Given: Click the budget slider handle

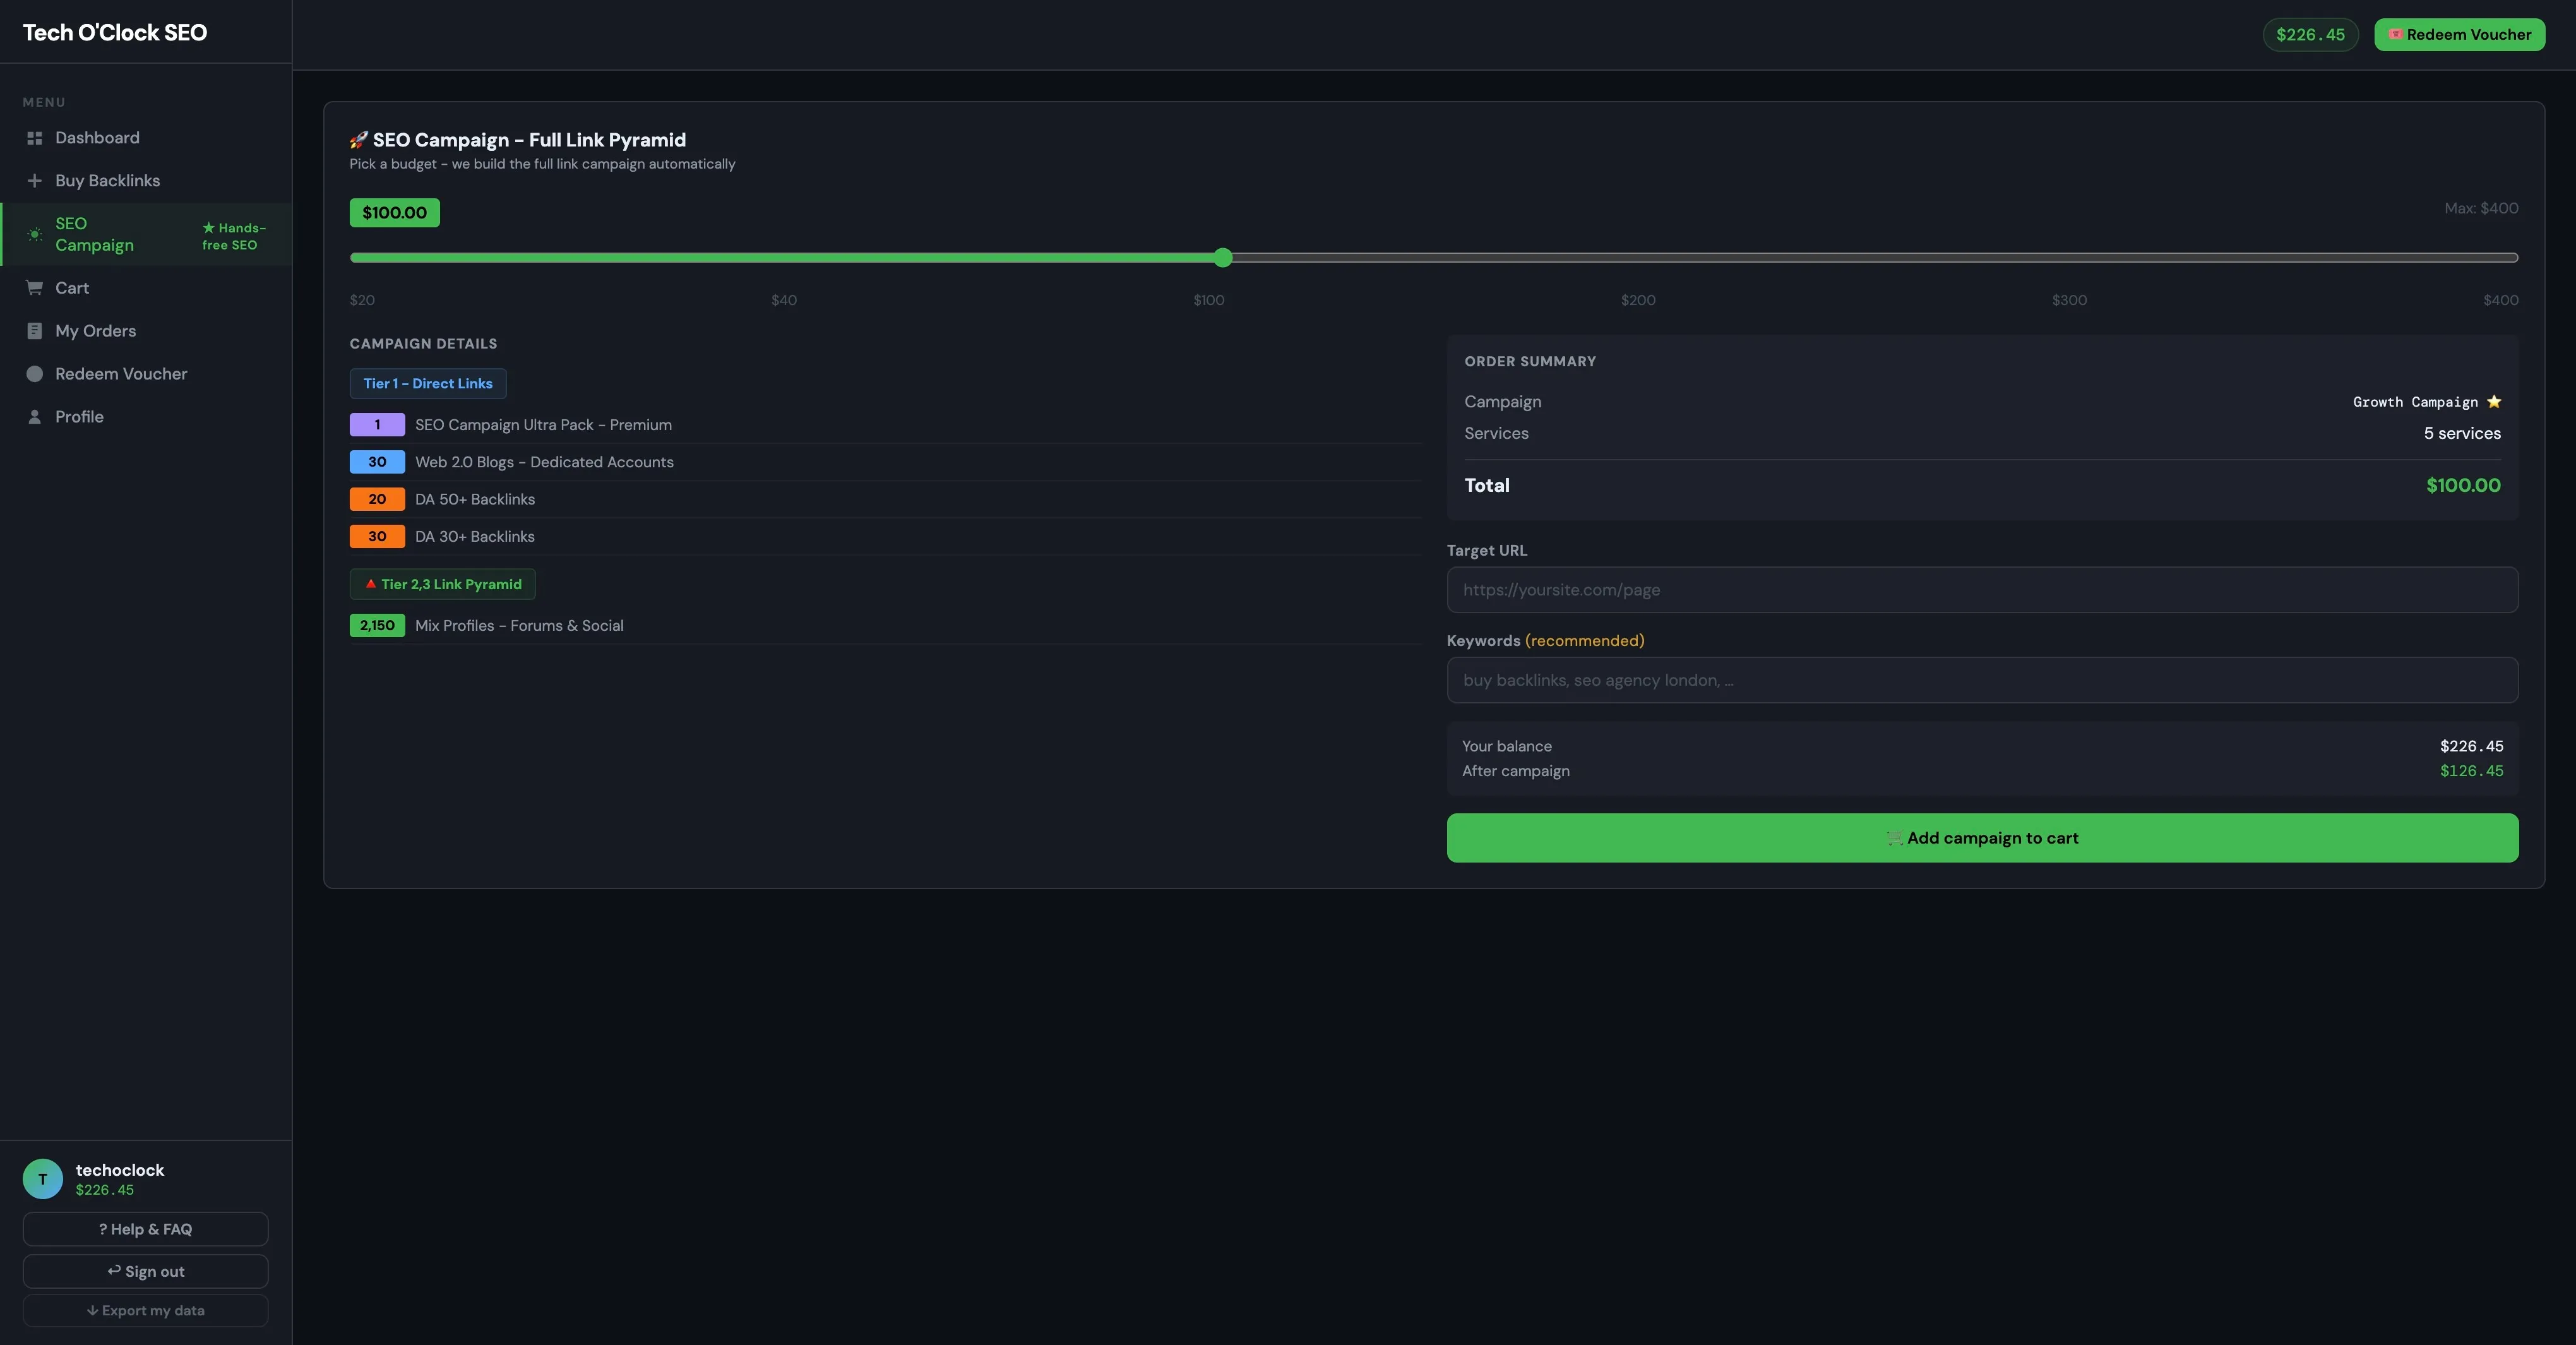Looking at the screenshot, I should pos(1223,258).
